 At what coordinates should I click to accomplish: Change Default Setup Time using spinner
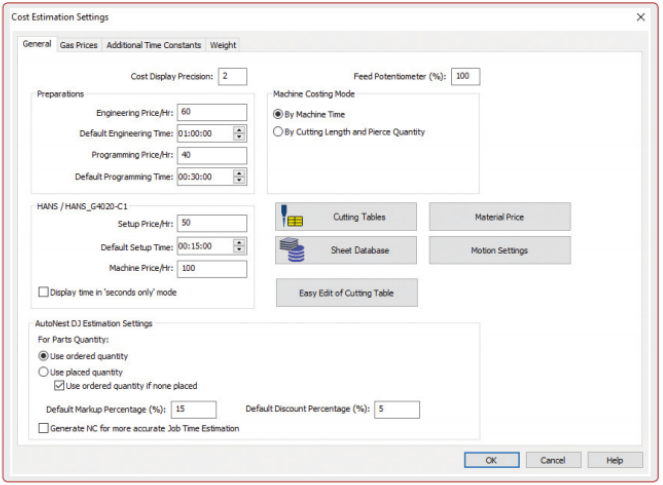point(239,246)
